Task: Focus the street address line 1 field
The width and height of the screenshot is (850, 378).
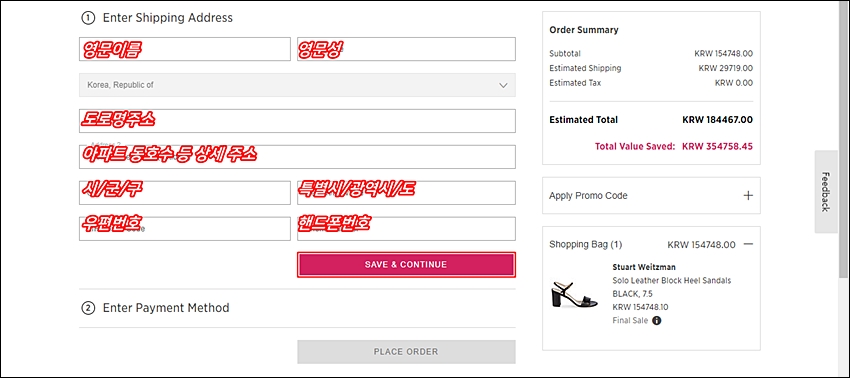Action: pos(297,121)
